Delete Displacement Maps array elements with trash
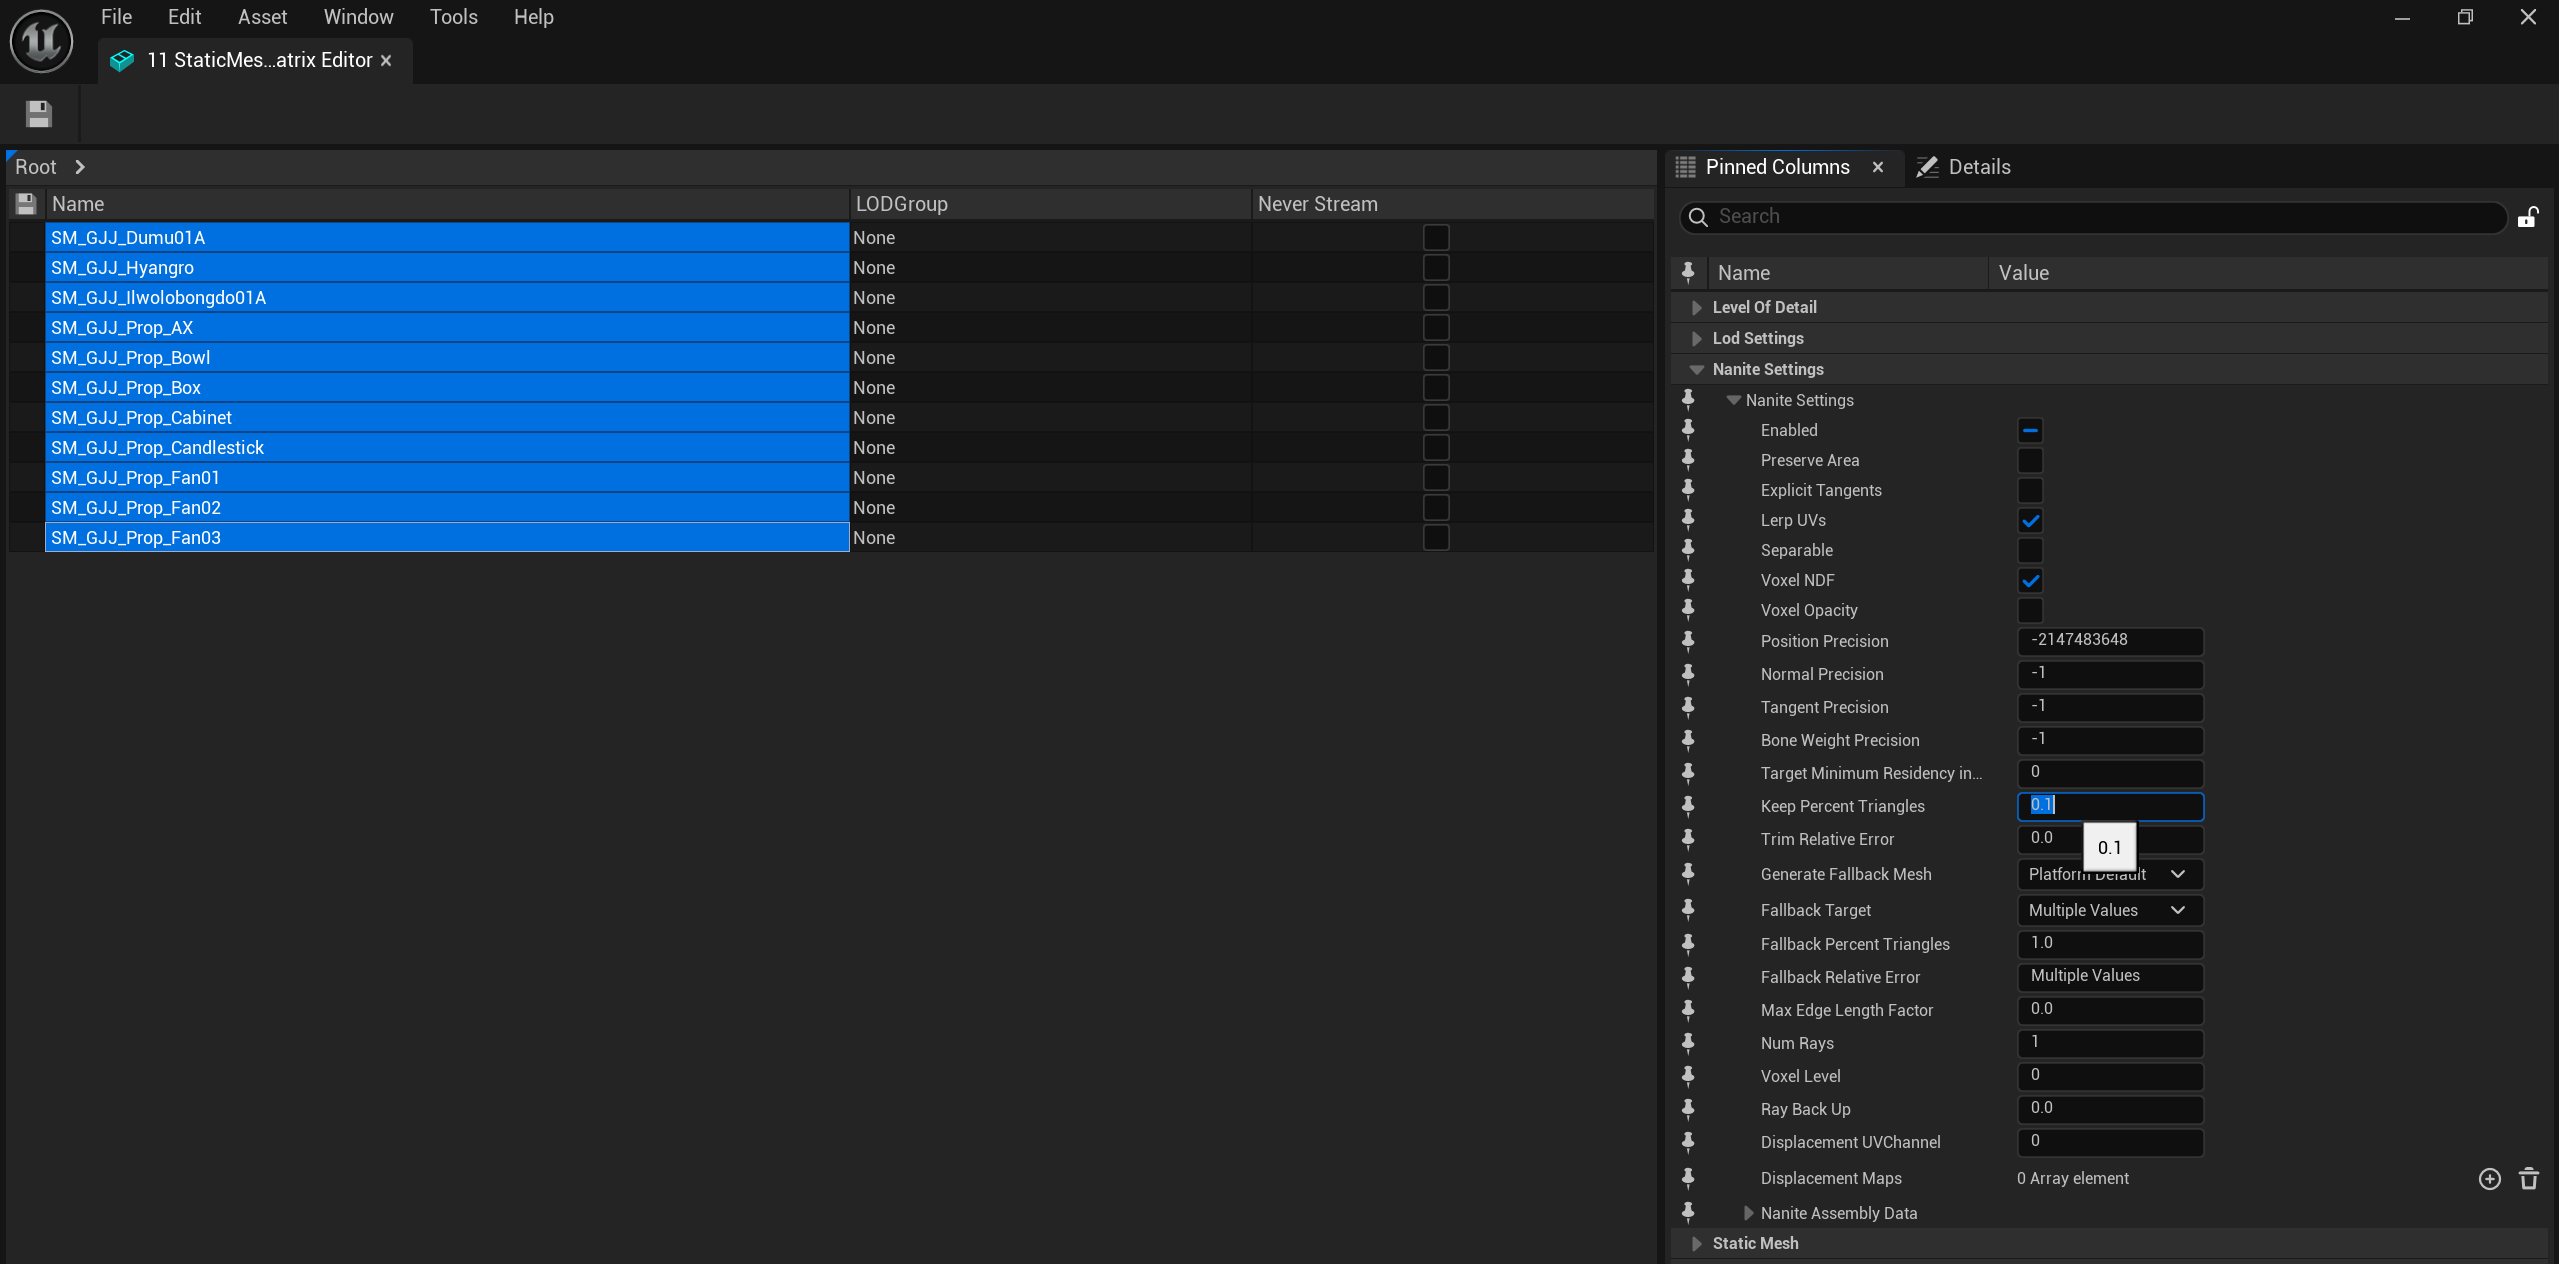Screen dimensions: 2559x1264 pyautogui.click(x=2529, y=1179)
